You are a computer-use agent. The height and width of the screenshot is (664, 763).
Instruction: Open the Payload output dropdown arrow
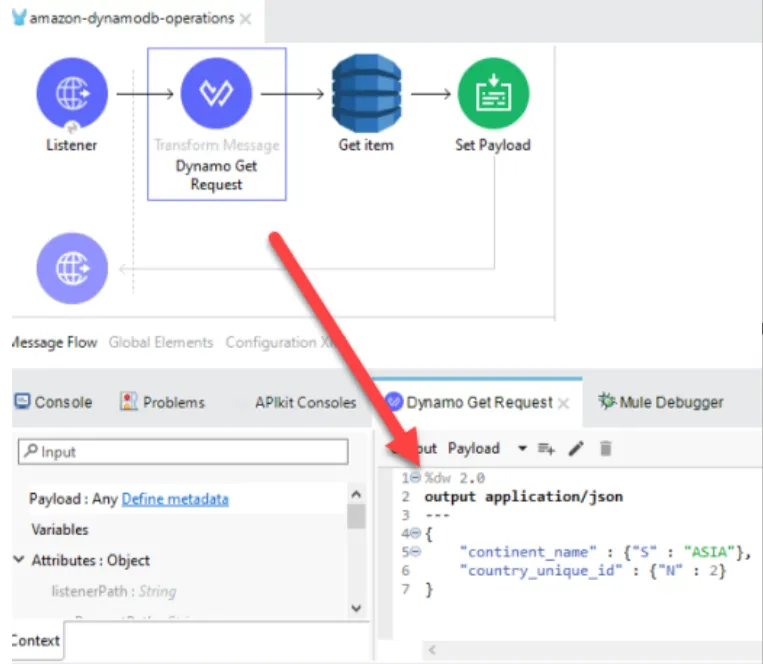[x=522, y=448]
